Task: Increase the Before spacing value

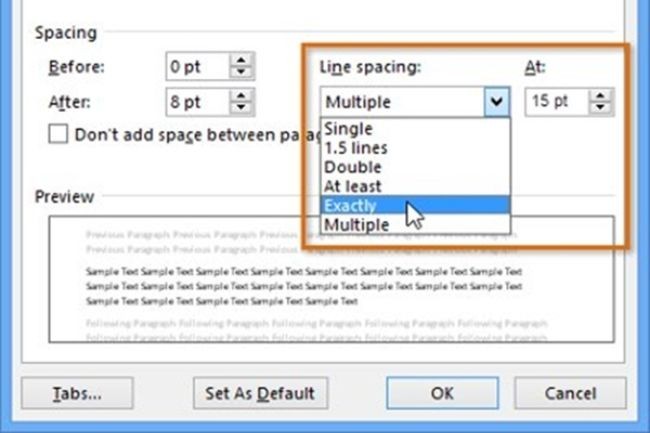Action: [241, 61]
